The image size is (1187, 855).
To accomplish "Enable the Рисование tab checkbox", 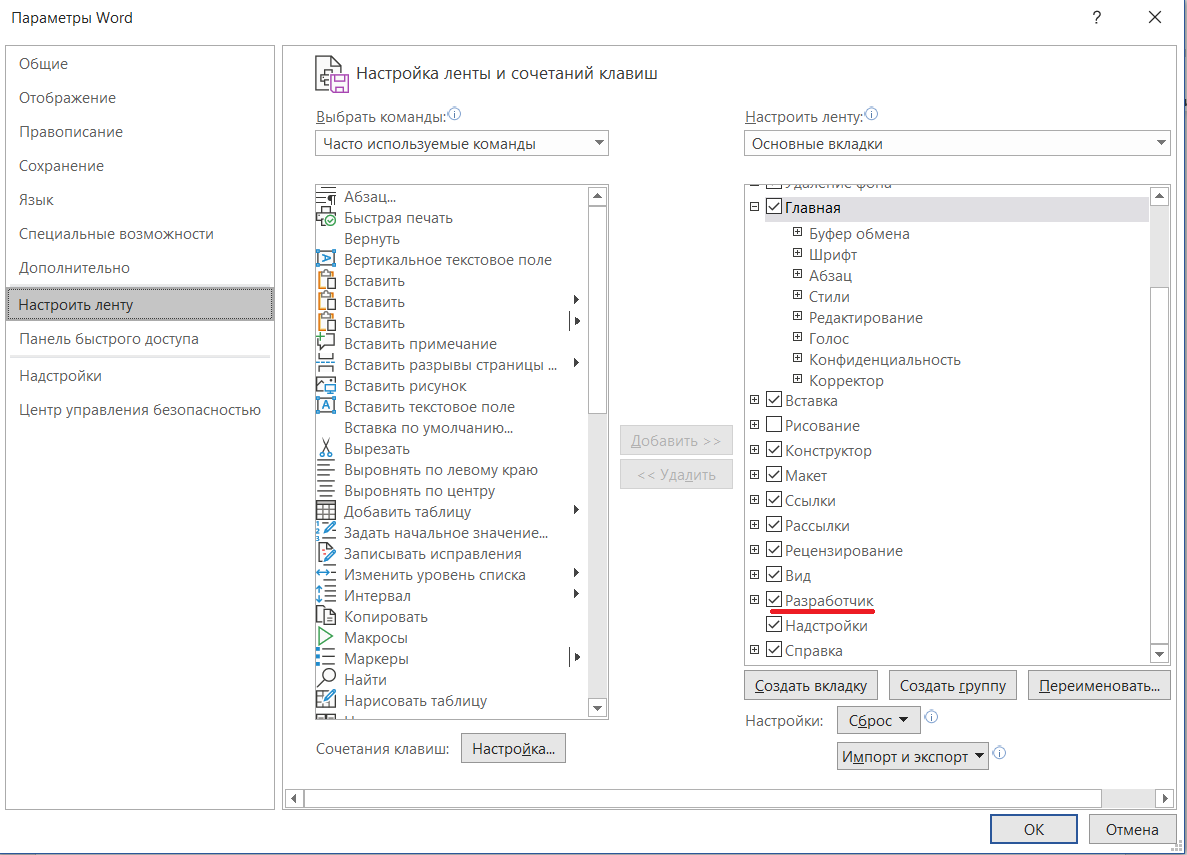I will point(774,424).
